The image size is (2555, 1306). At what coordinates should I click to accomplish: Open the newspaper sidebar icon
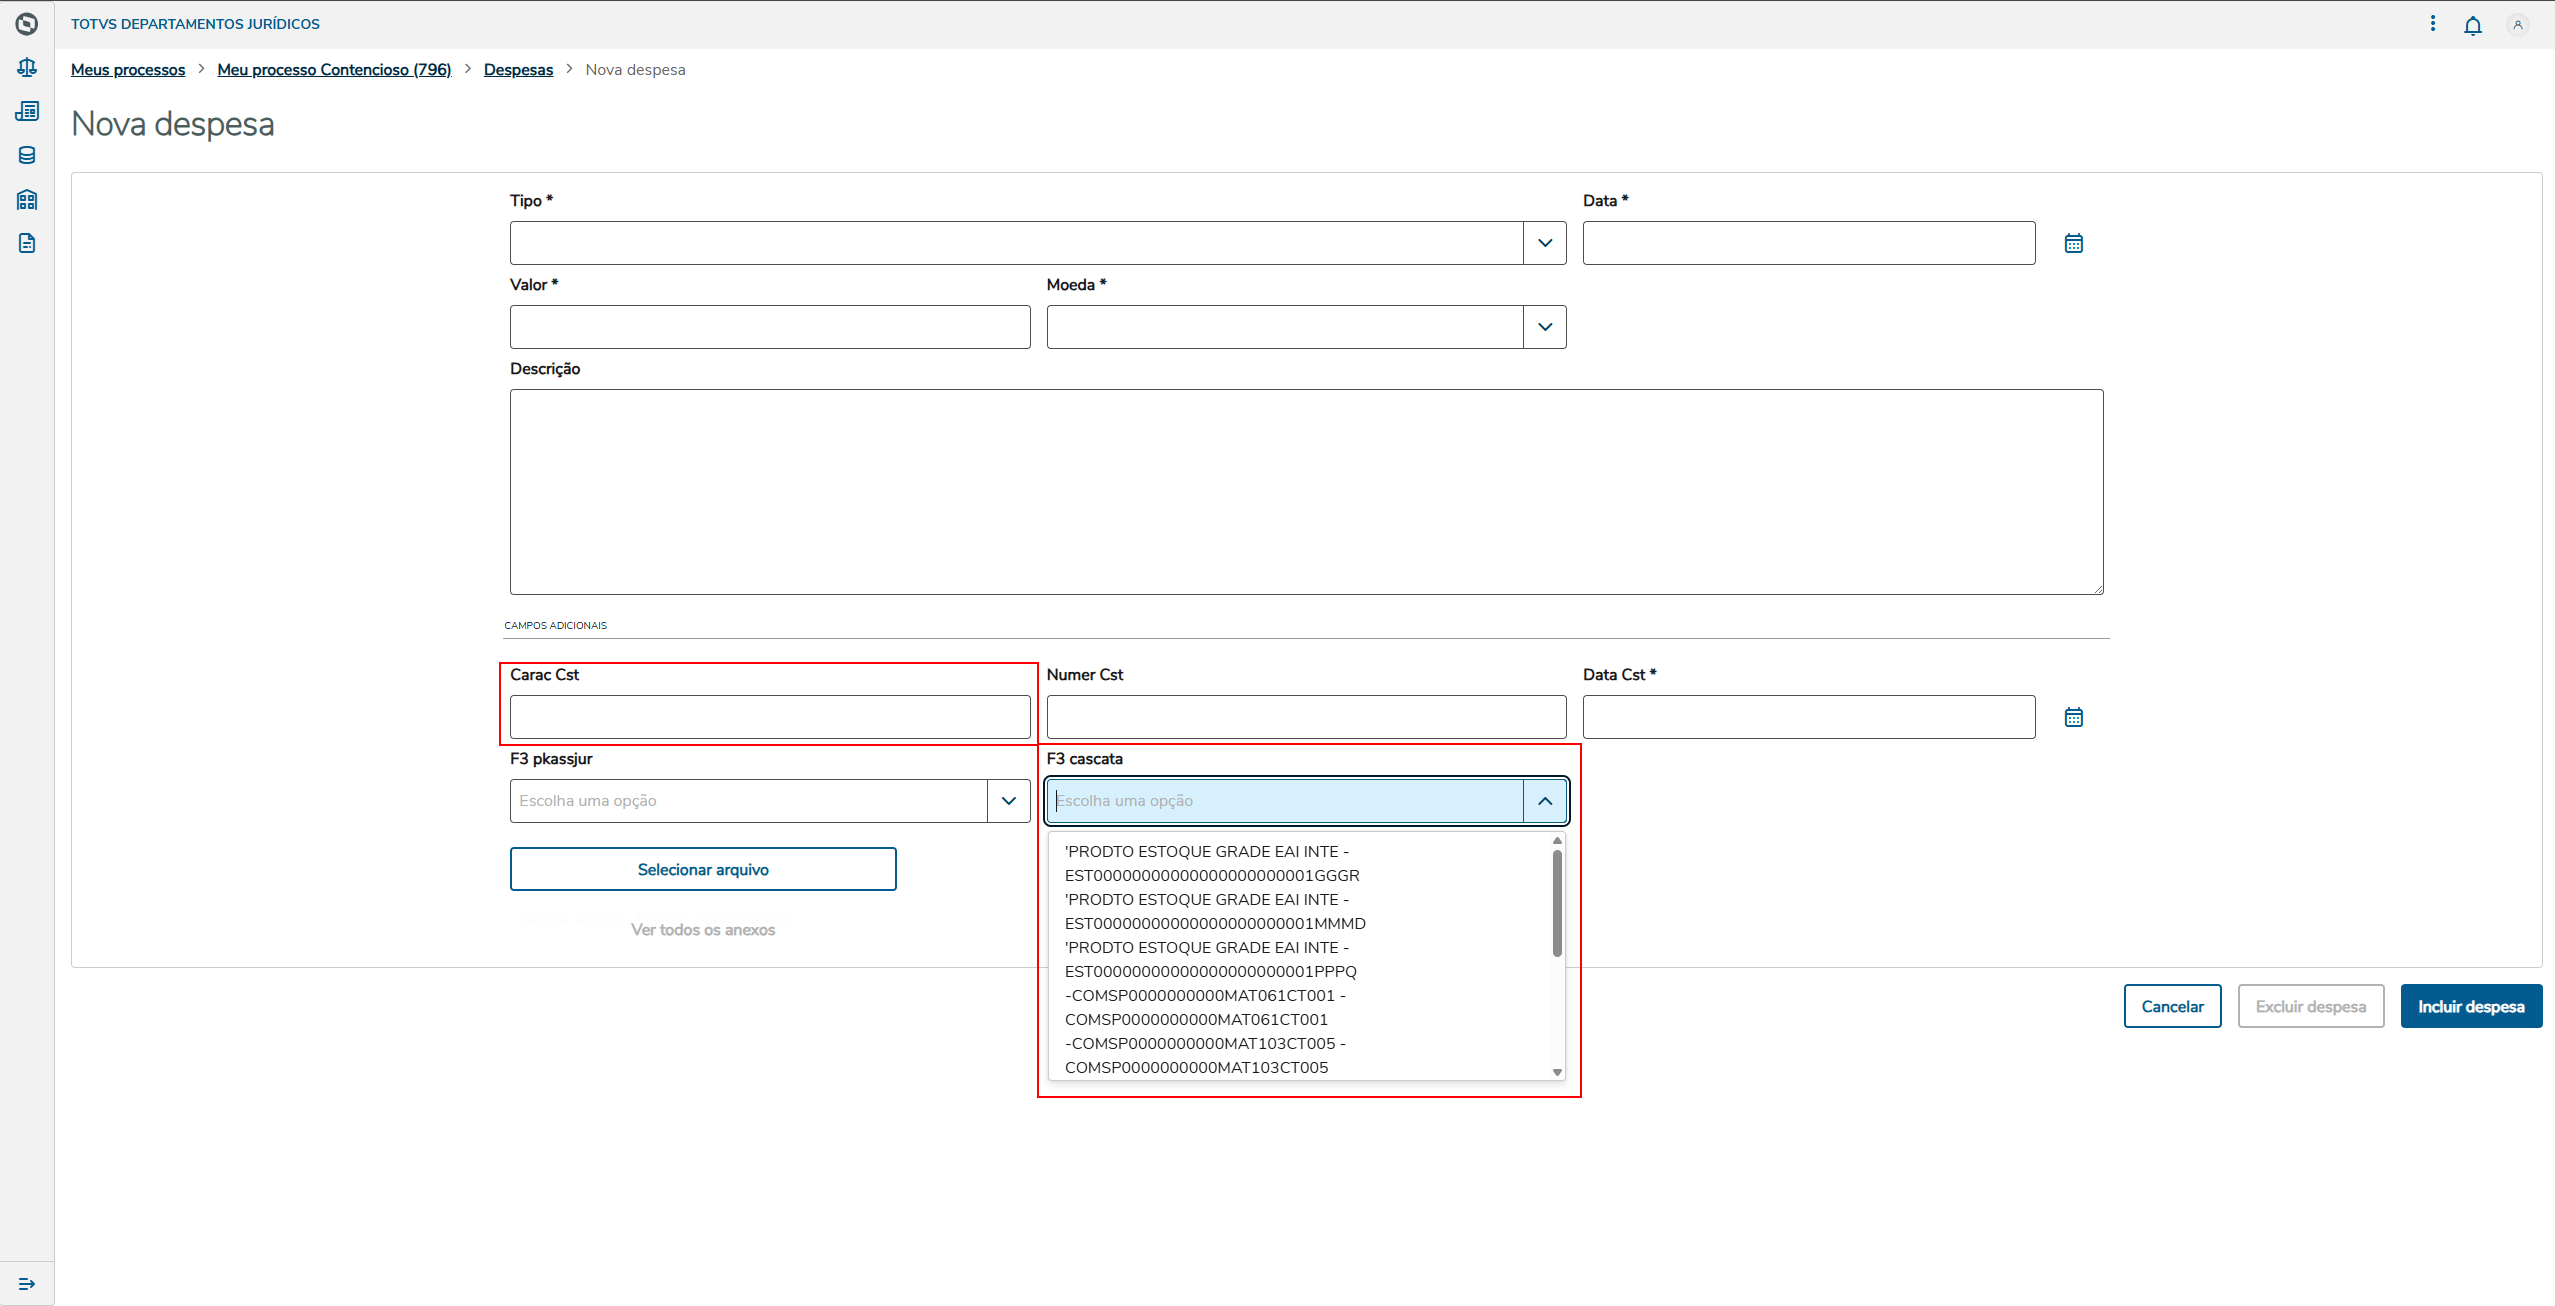pos(27,111)
